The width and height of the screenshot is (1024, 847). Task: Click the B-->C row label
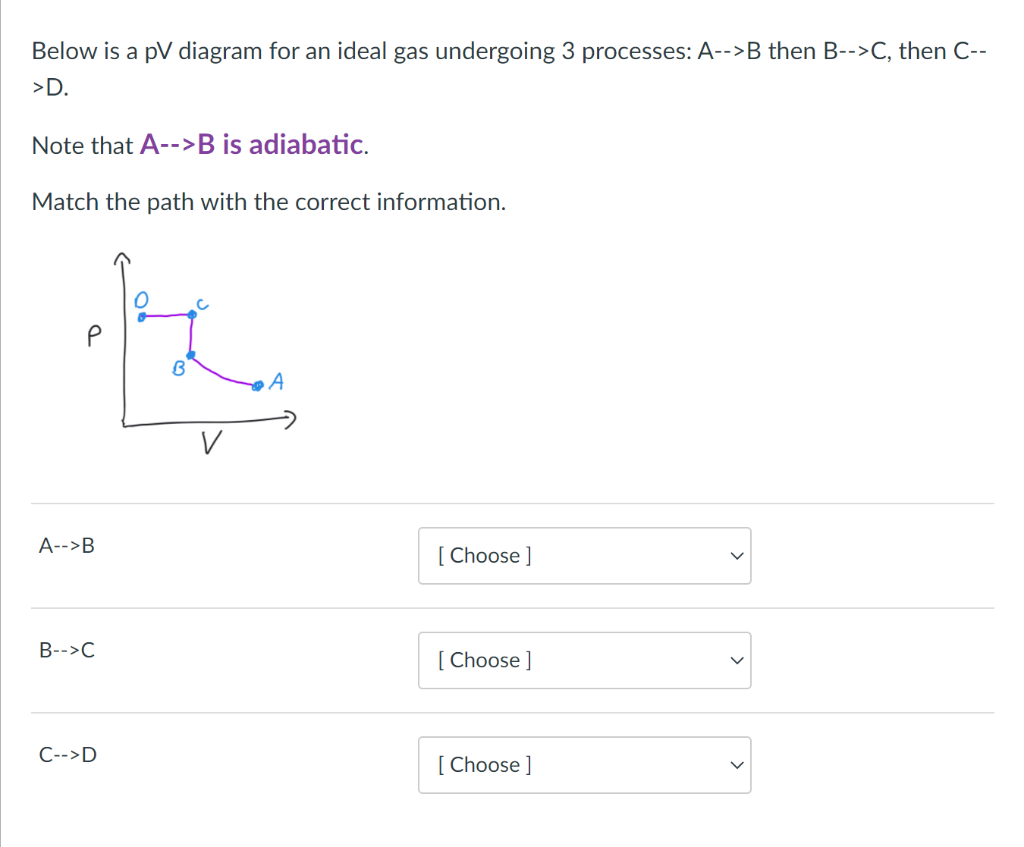click(67, 650)
